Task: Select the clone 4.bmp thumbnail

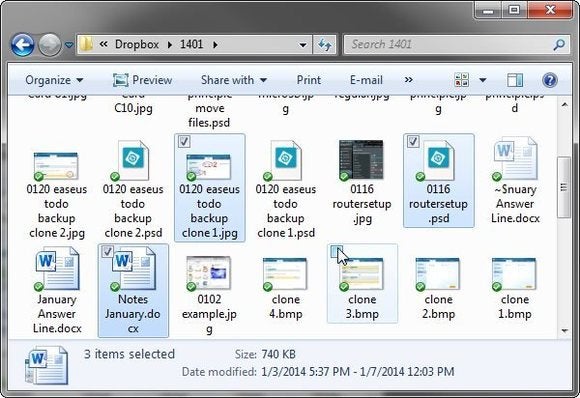Action: click(285, 274)
